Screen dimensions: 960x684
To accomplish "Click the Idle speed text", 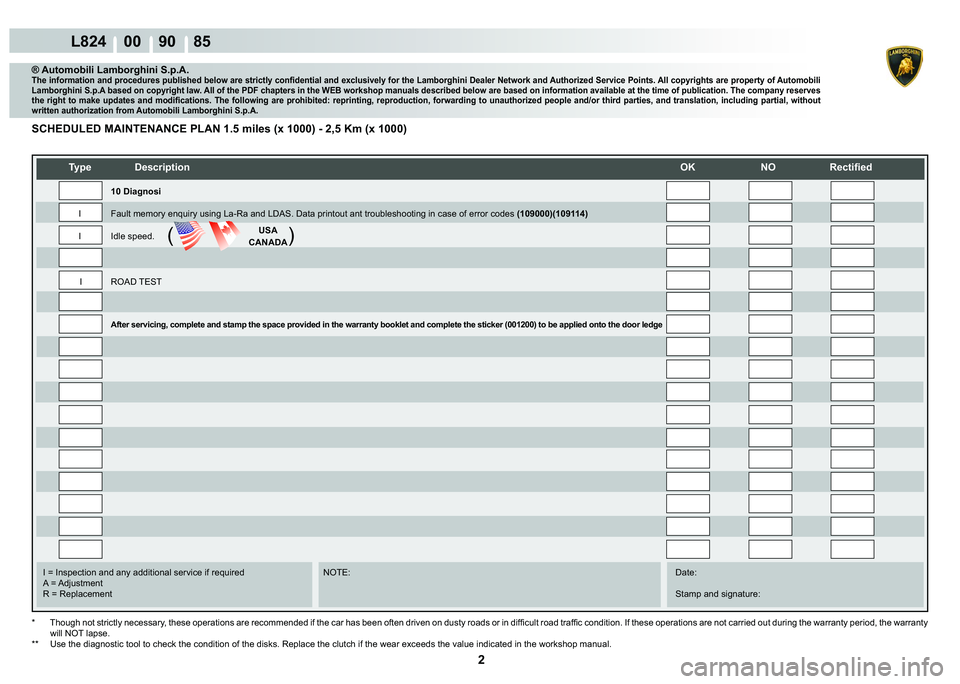I will [132, 236].
